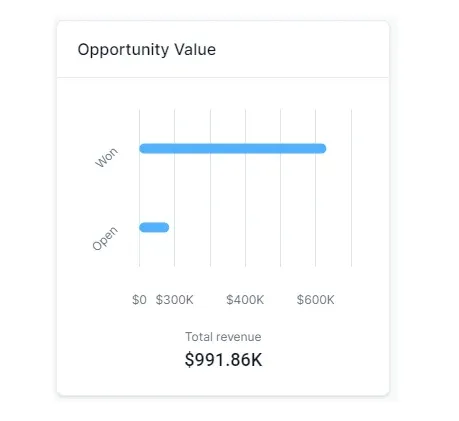The height and width of the screenshot is (421, 459).
Task: Click the Open blue bar
Action: point(154,227)
